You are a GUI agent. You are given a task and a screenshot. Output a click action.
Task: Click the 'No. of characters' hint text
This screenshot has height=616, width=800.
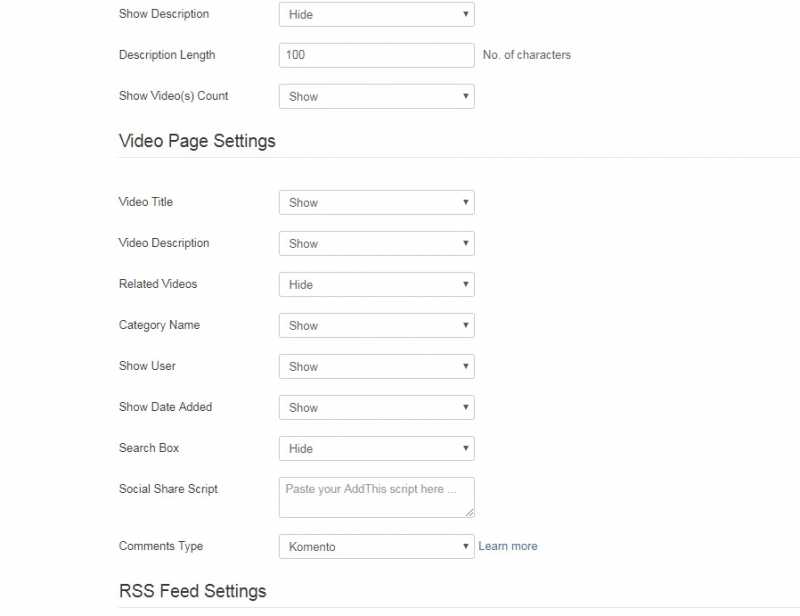(x=527, y=55)
